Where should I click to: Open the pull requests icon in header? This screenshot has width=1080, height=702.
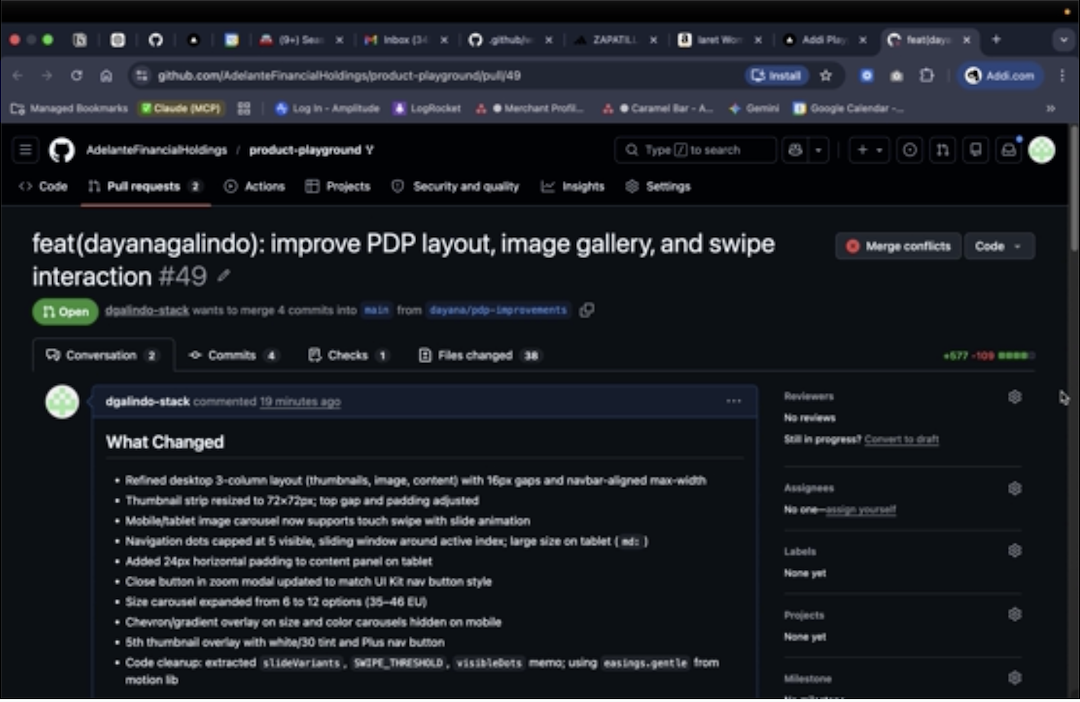coord(942,149)
